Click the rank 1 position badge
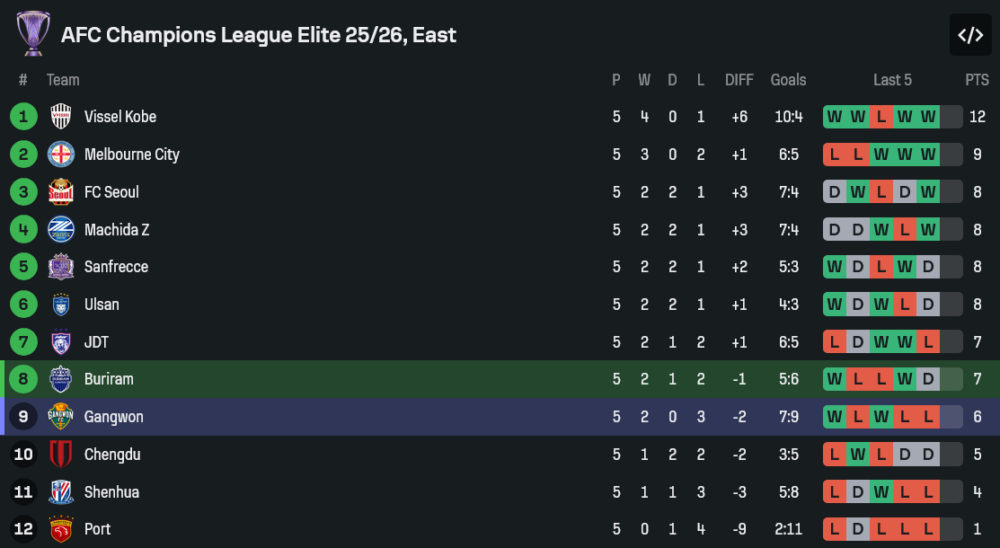This screenshot has height=548, width=1000. (x=23, y=117)
